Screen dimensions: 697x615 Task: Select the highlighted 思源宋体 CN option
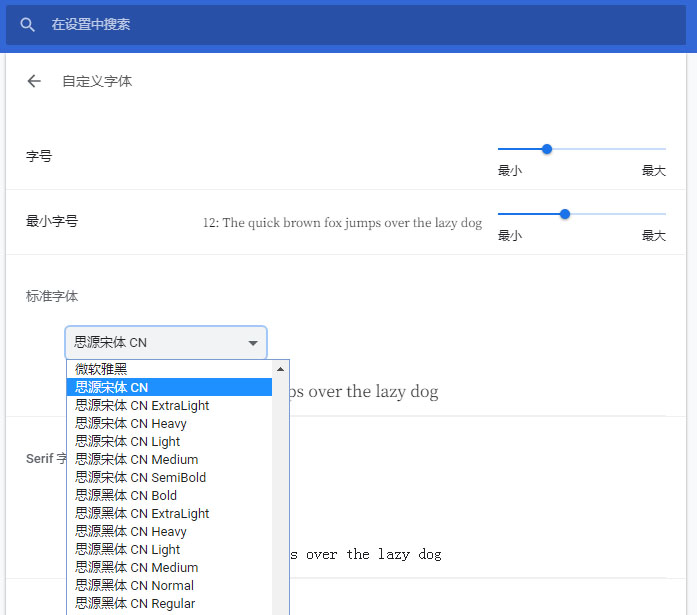(169, 387)
